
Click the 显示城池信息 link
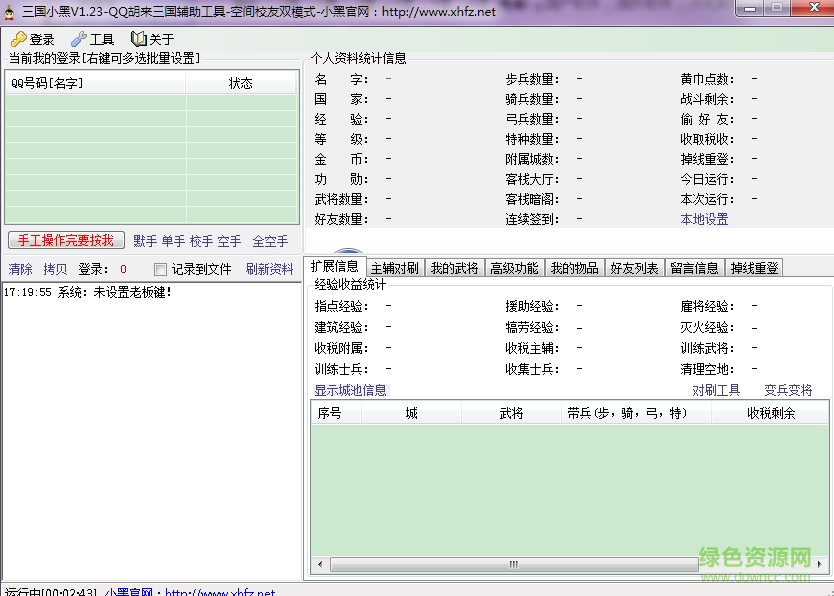click(x=350, y=389)
